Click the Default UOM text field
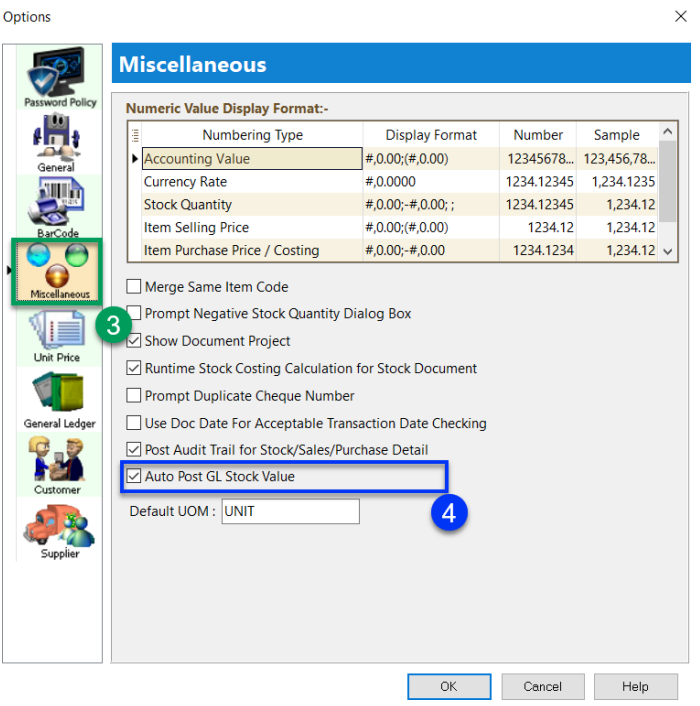 click(x=289, y=511)
